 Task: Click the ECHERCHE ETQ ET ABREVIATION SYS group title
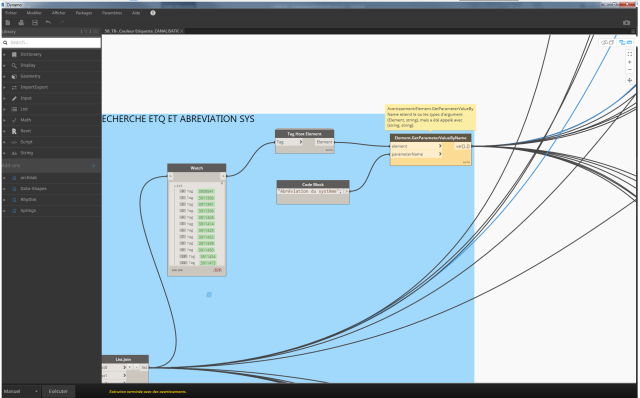(x=178, y=119)
